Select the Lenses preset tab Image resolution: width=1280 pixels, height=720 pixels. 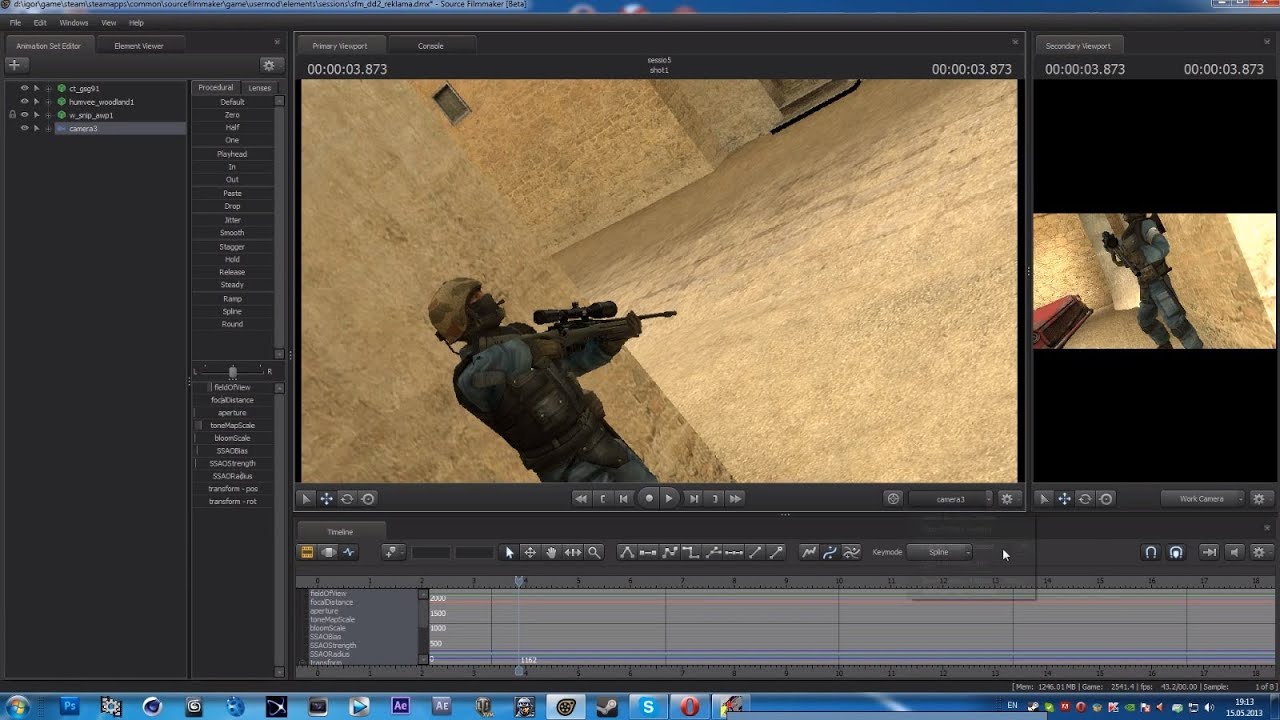[260, 88]
